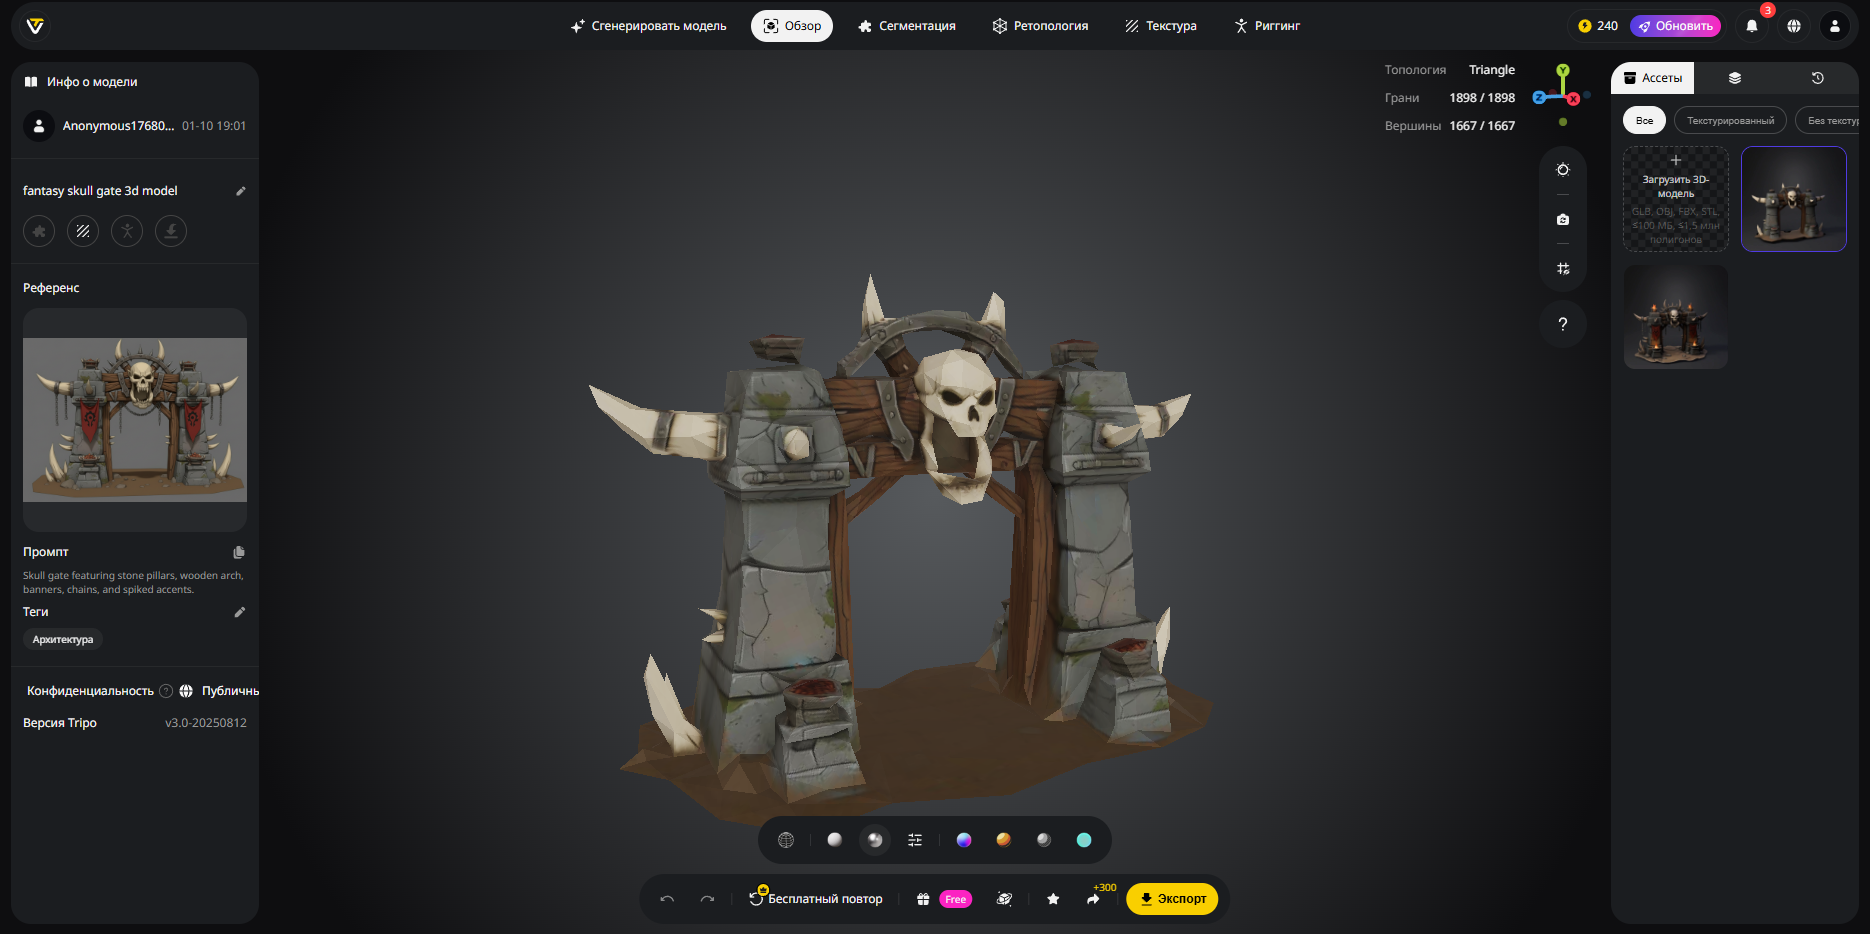The width and height of the screenshot is (1870, 934).
Task: Open the history clock panel tab
Action: [1818, 78]
